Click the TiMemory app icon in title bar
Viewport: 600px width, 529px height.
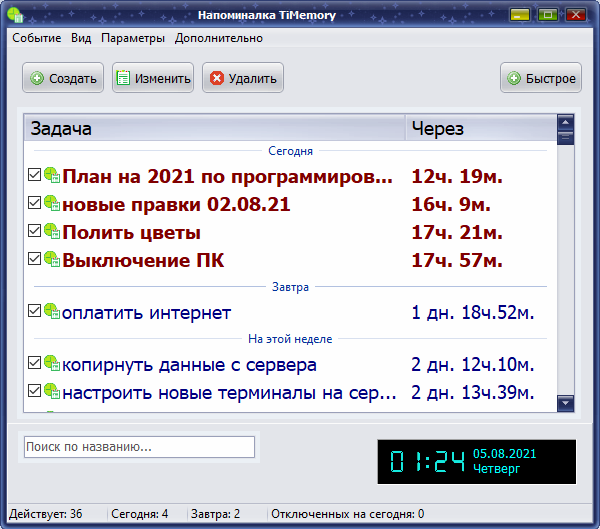[x=15, y=15]
